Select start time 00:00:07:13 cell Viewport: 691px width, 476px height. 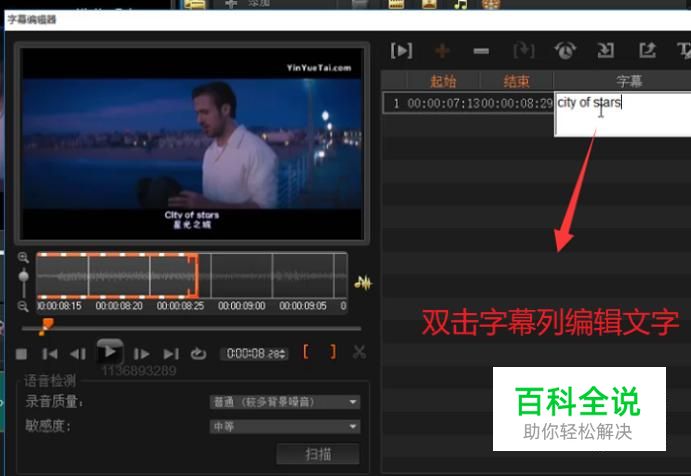[443, 104]
